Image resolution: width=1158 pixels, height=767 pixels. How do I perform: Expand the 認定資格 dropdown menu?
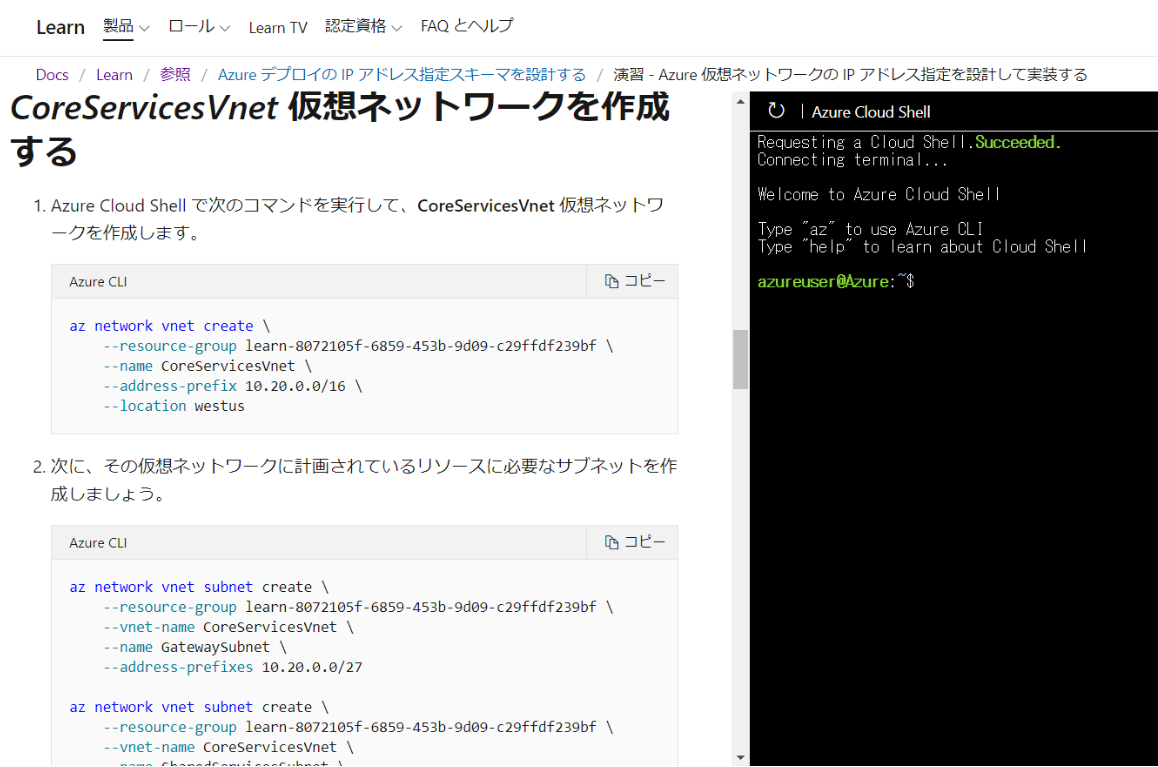coord(363,27)
